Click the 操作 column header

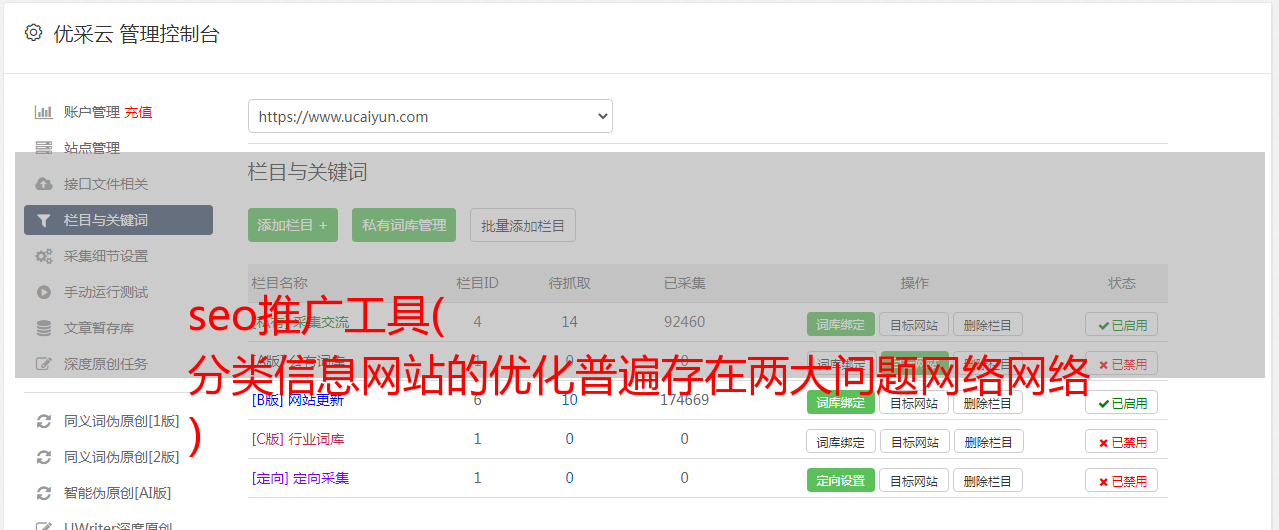[x=914, y=283]
